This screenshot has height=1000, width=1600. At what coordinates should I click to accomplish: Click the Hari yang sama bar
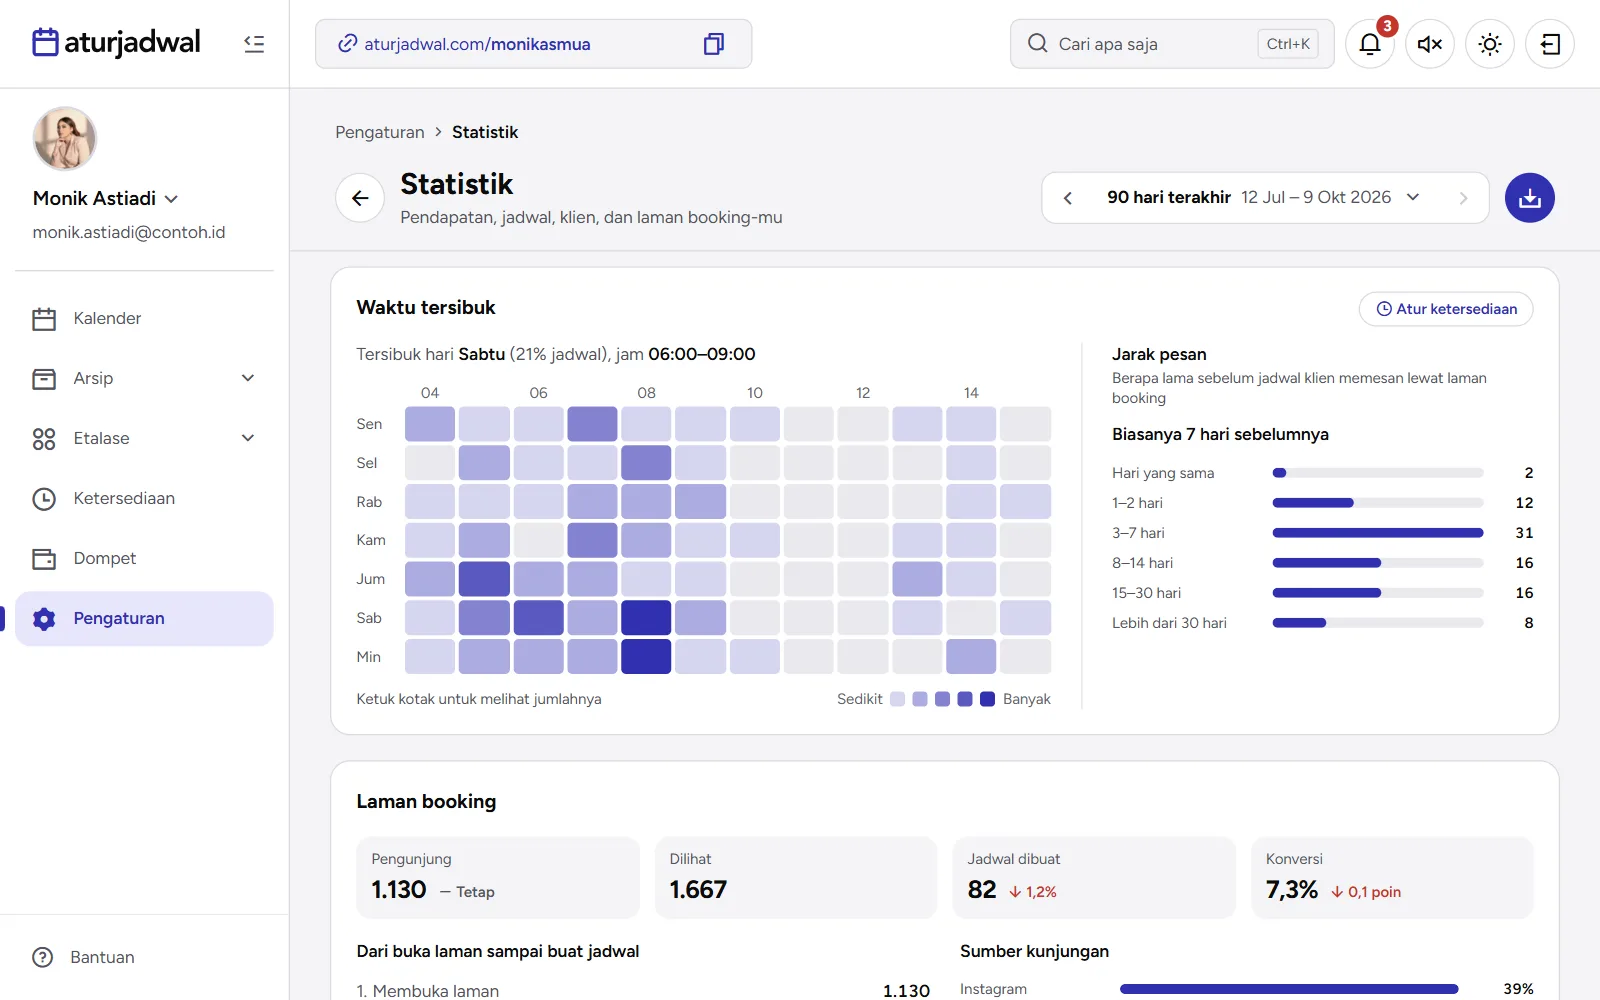tap(1378, 473)
